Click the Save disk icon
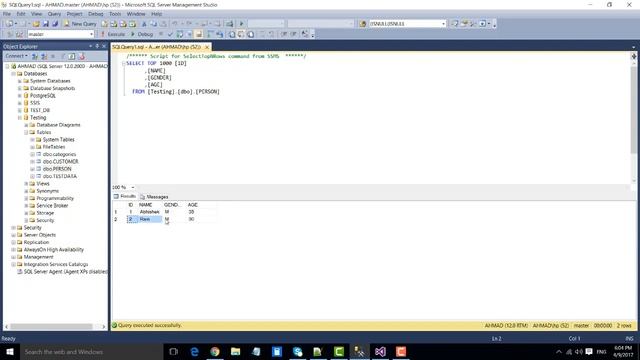 click(46, 24)
